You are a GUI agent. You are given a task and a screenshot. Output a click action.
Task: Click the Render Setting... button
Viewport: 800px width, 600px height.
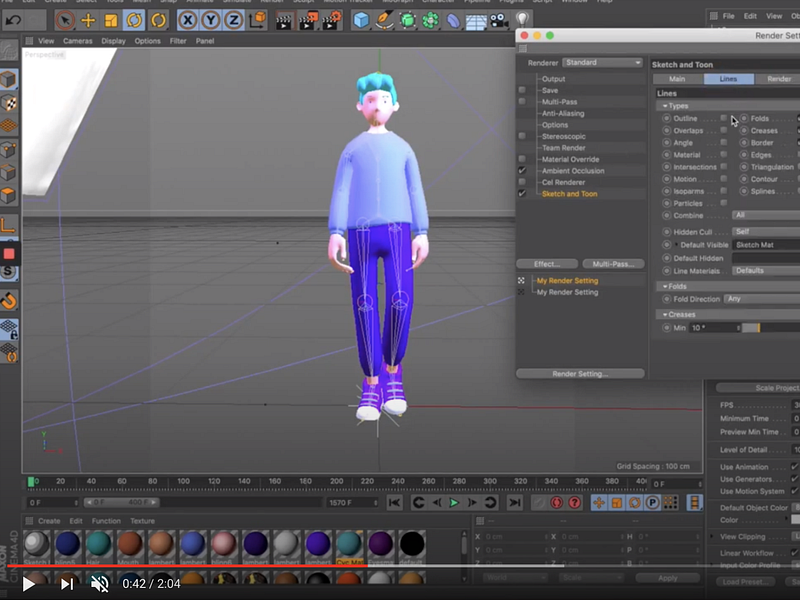pyautogui.click(x=580, y=374)
